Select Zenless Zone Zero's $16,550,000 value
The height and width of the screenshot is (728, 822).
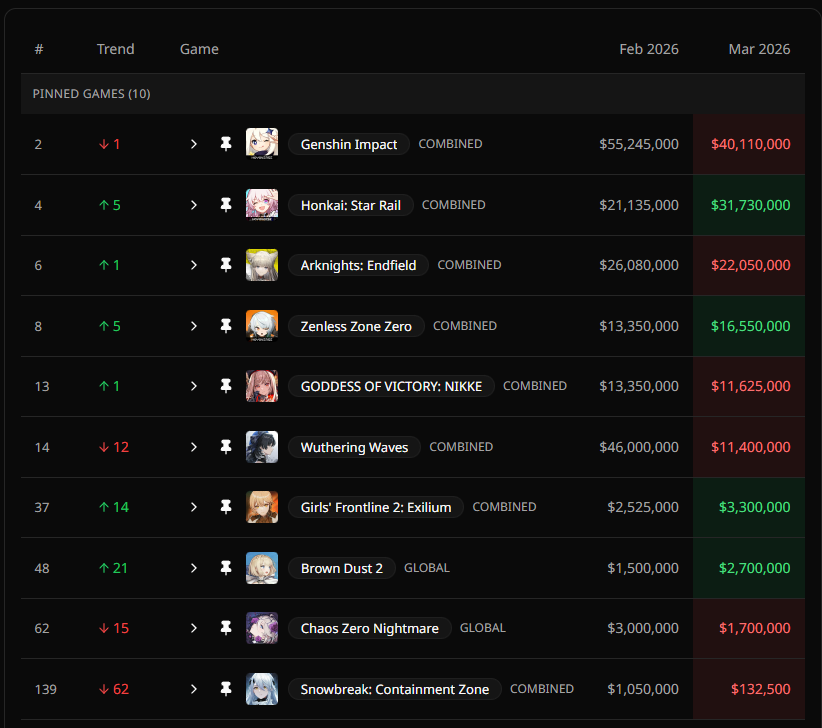[x=751, y=326]
